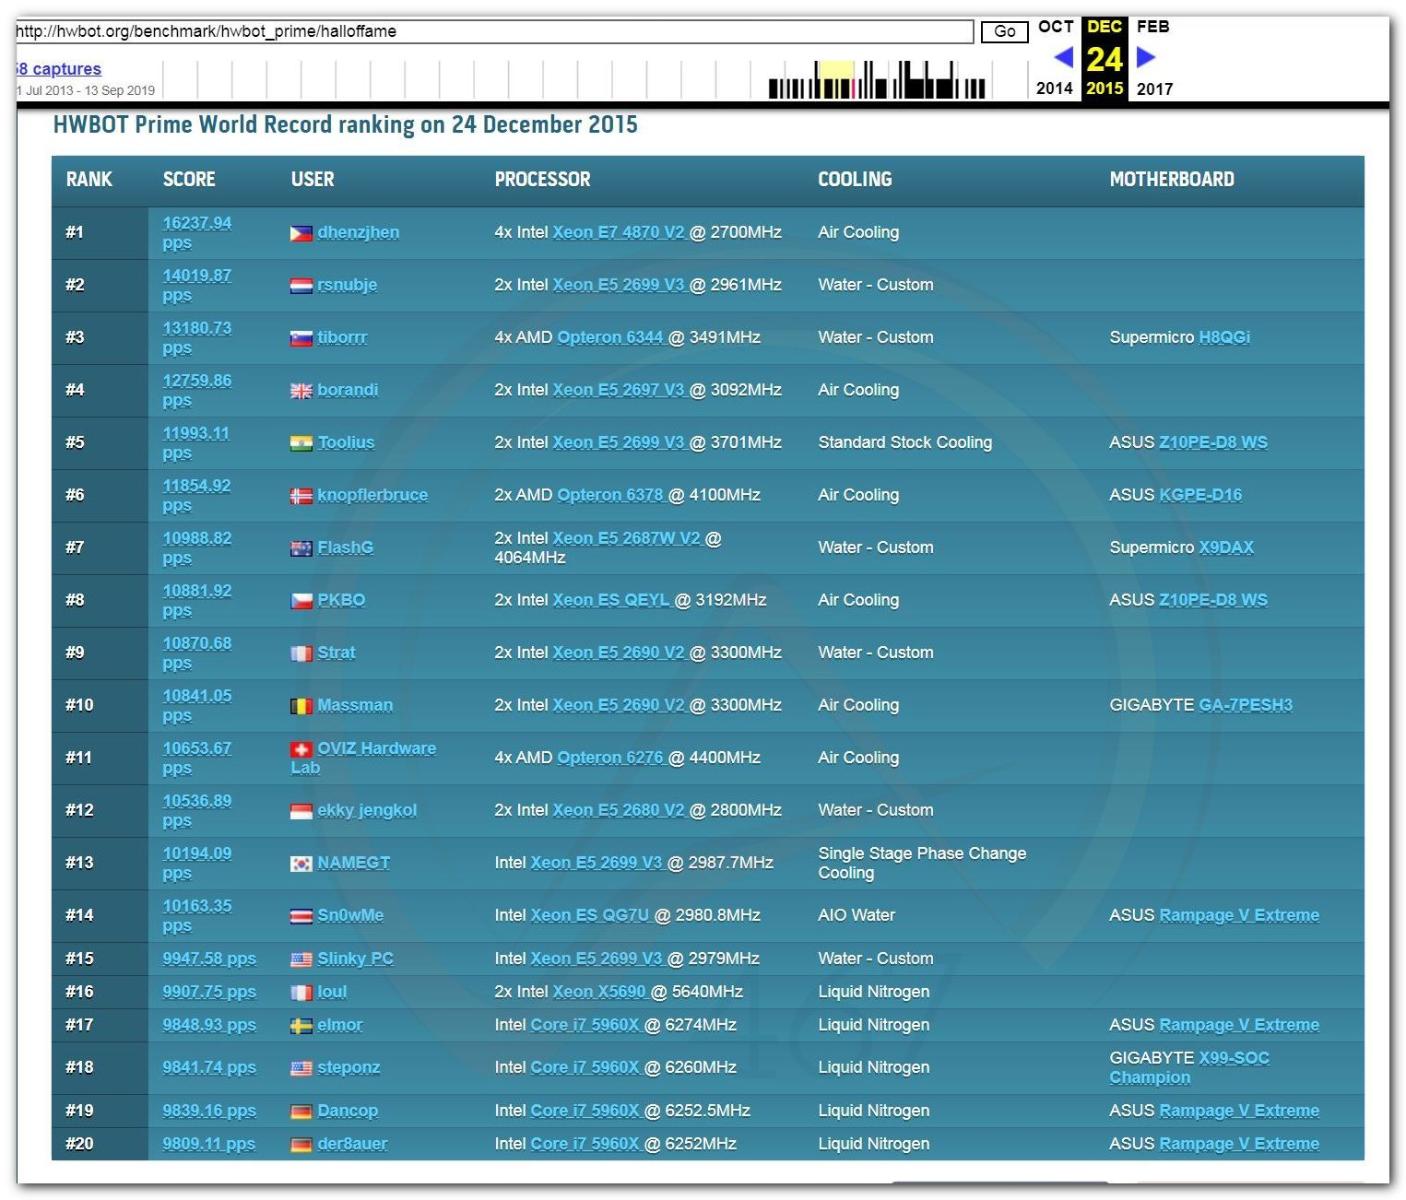Select the 2014 year in the capture timeline
Viewport: 1406px width, 1200px height.
click(x=1054, y=89)
